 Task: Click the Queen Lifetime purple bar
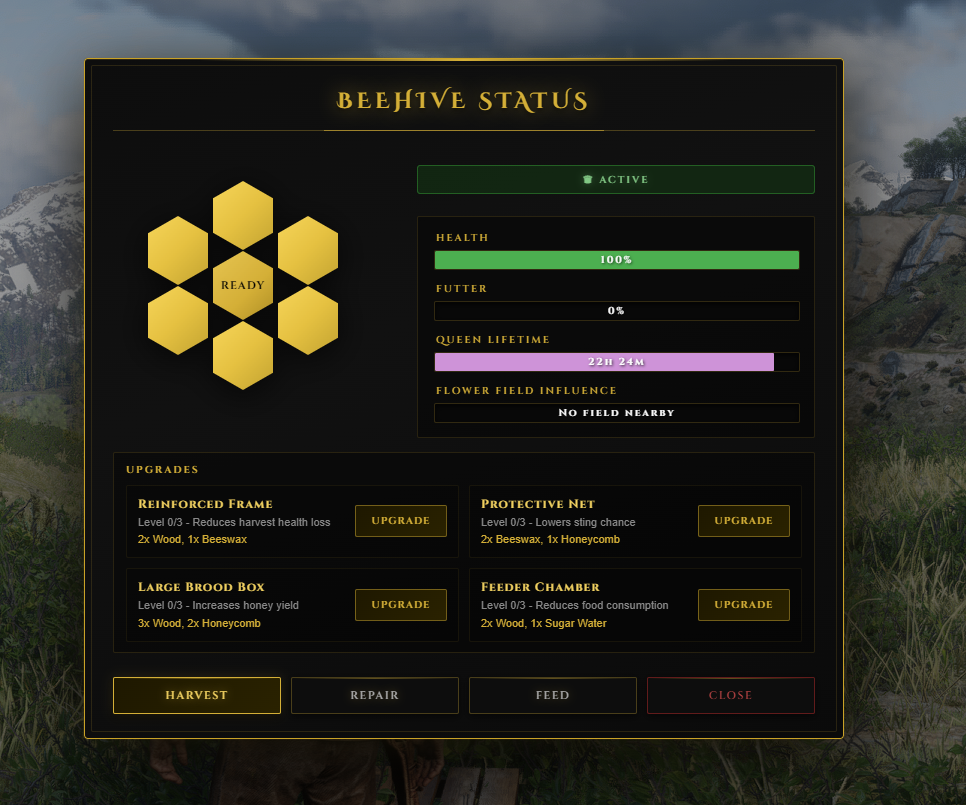point(617,362)
